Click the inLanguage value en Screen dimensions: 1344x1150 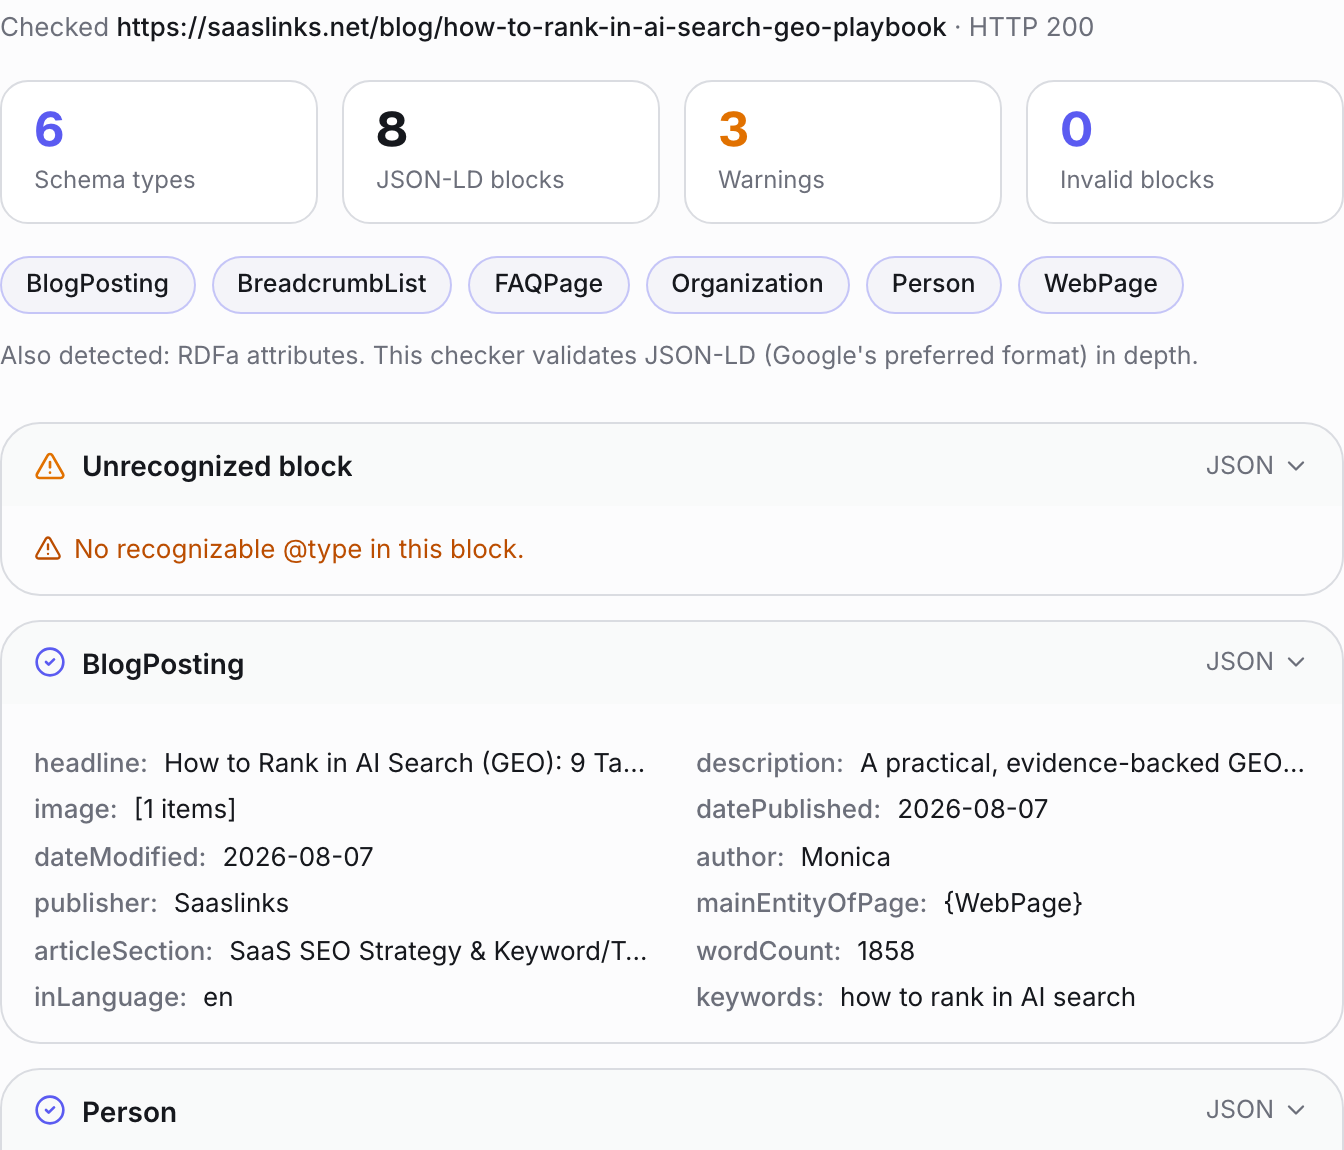click(218, 997)
